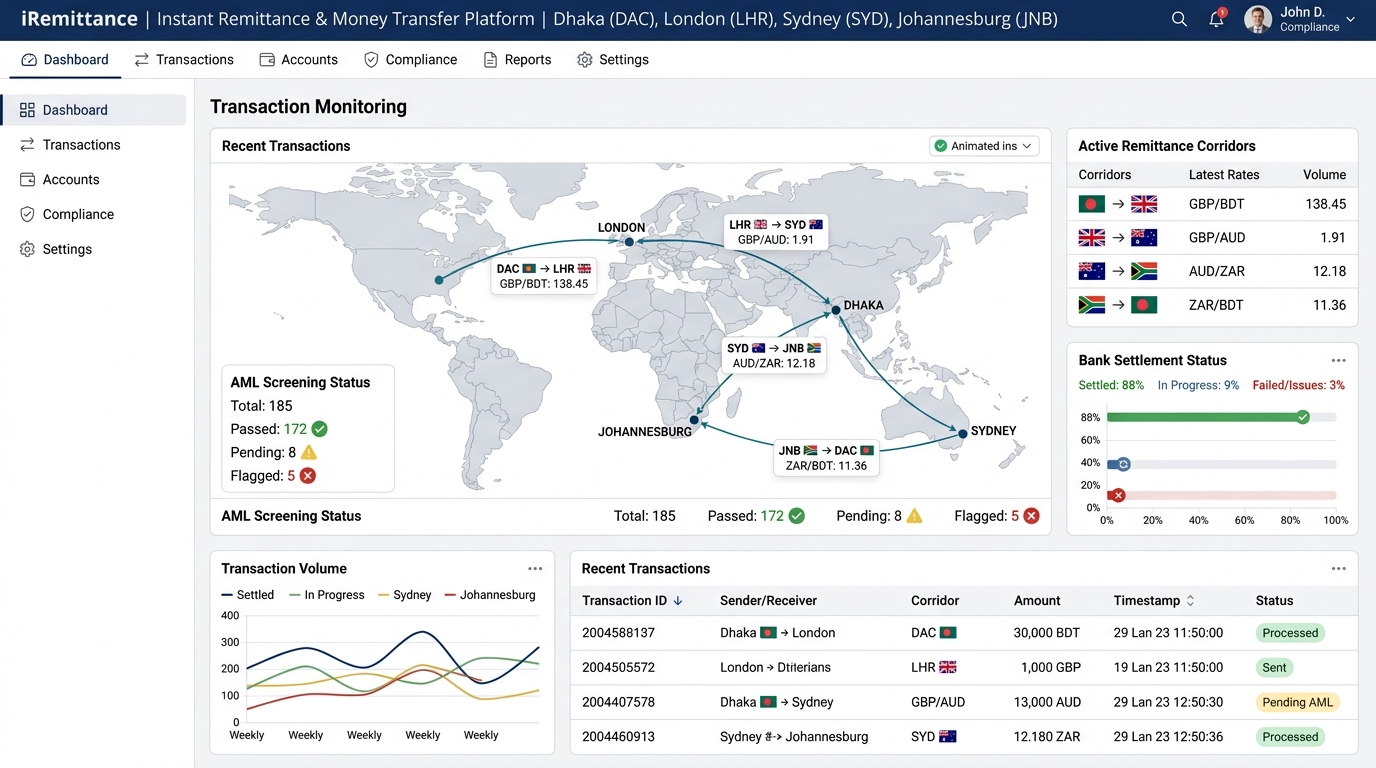Viewport: 1376px width, 768px height.
Task: Select the SYD to JNB corridor label
Action: point(774,355)
